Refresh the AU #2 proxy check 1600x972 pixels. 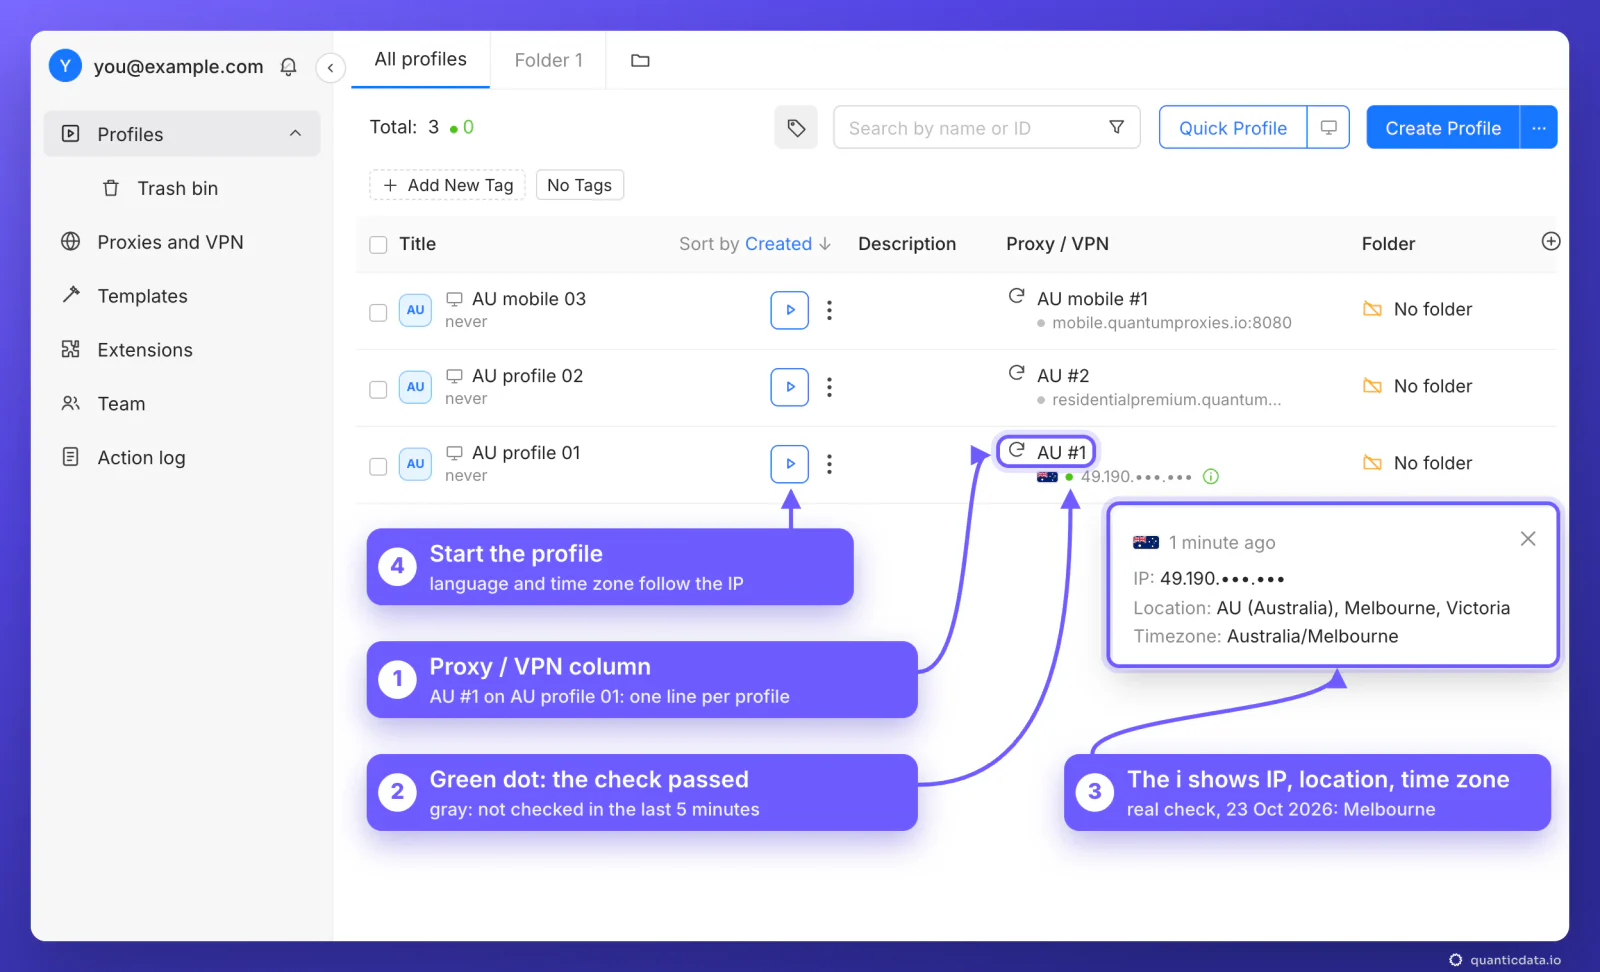click(x=1017, y=373)
